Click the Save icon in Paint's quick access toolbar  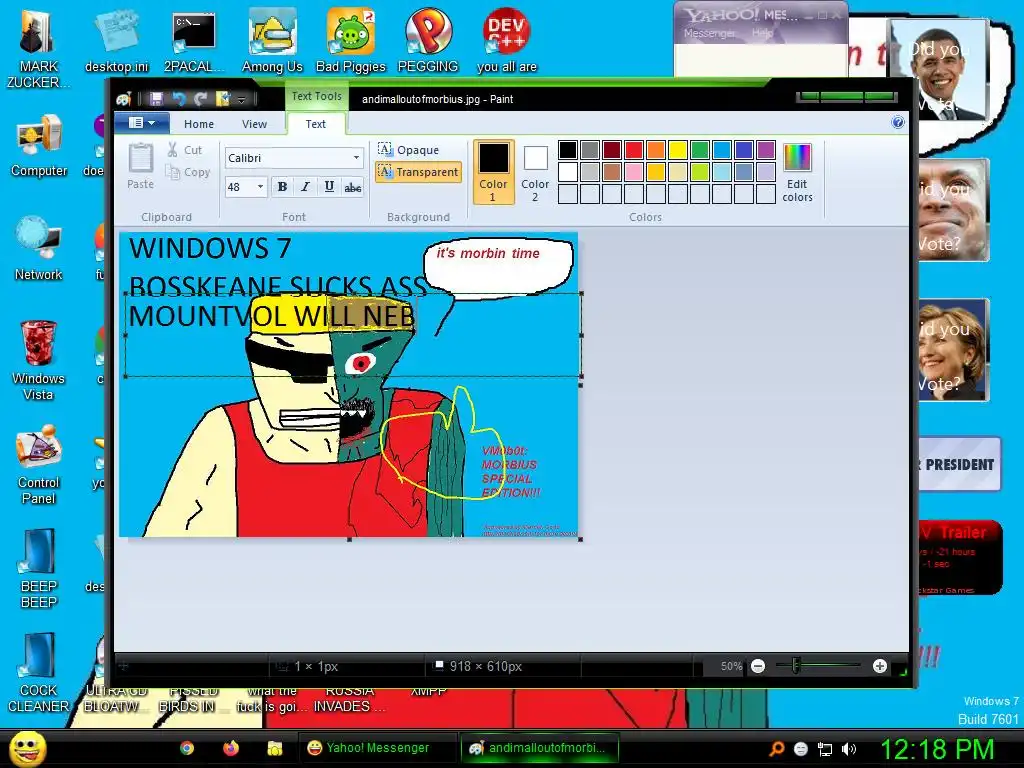(x=156, y=99)
